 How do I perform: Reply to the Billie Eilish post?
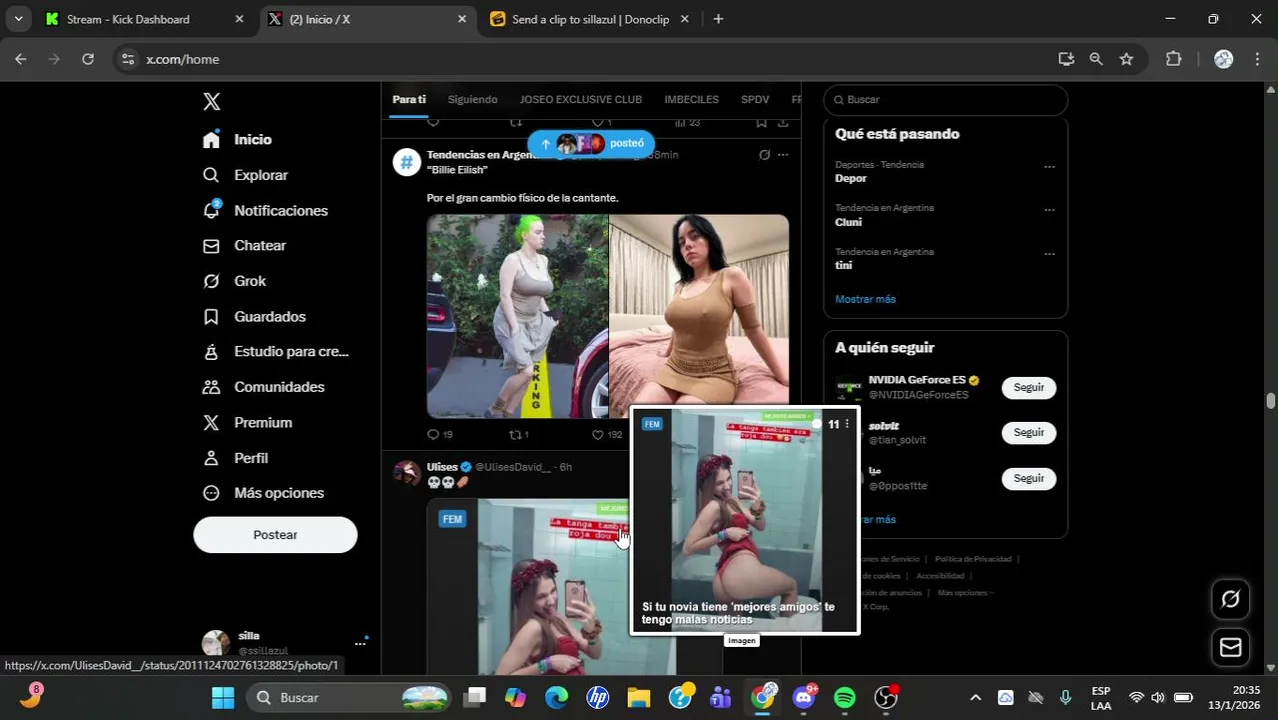coord(439,435)
